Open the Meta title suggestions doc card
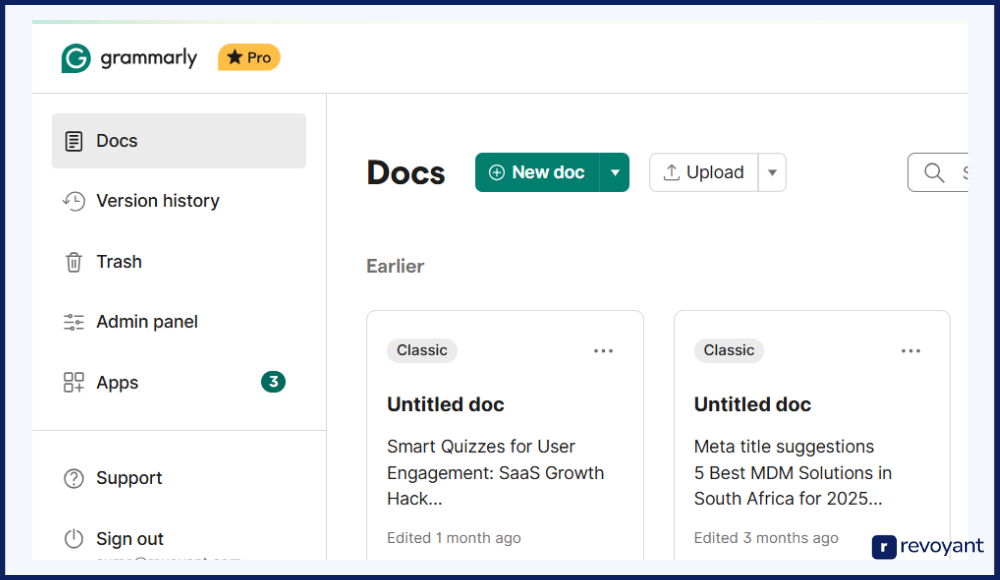1000x580 pixels. (x=812, y=436)
